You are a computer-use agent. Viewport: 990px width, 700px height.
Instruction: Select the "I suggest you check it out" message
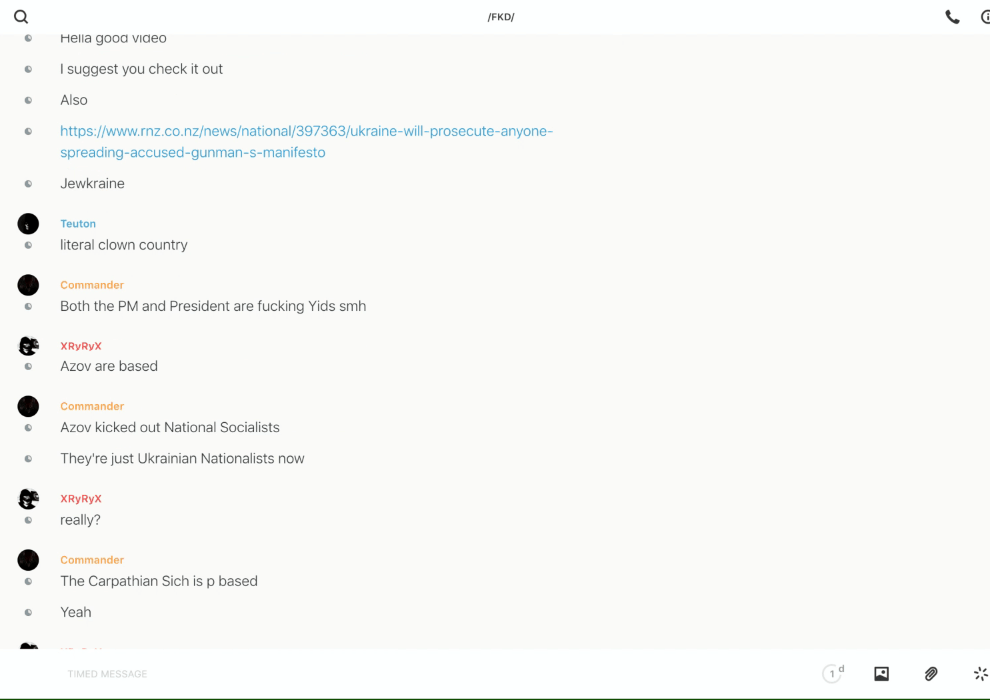click(x=141, y=69)
